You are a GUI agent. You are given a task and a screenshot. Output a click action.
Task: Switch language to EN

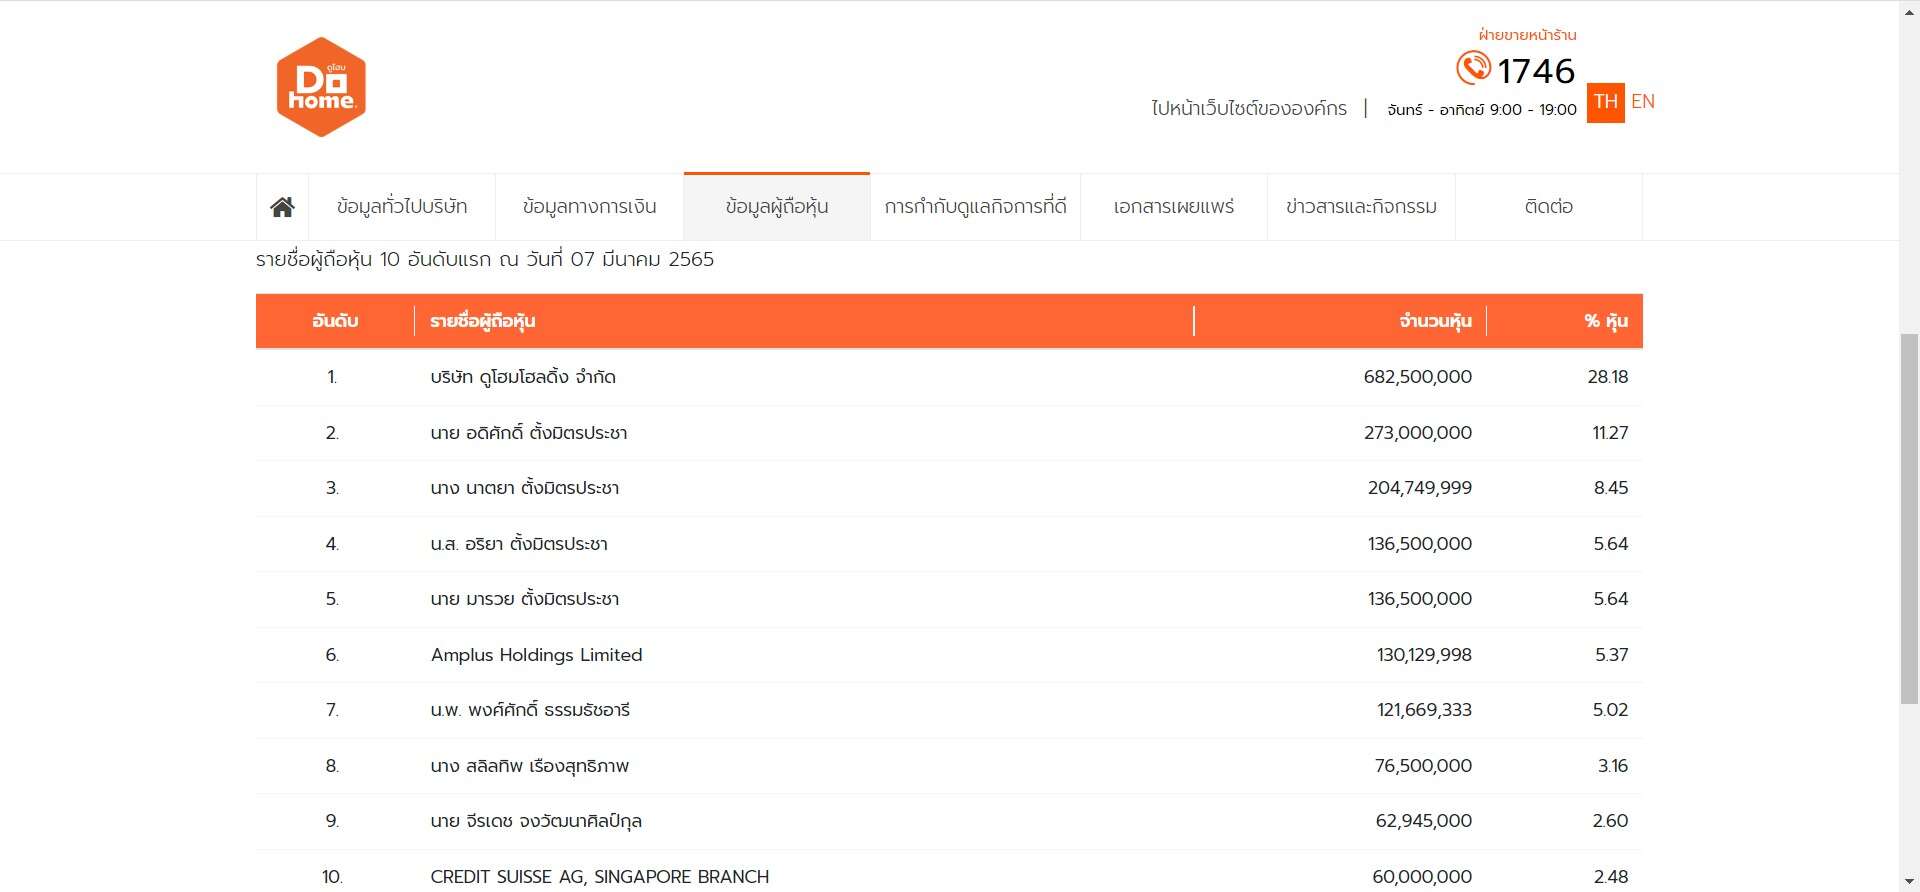(1642, 102)
